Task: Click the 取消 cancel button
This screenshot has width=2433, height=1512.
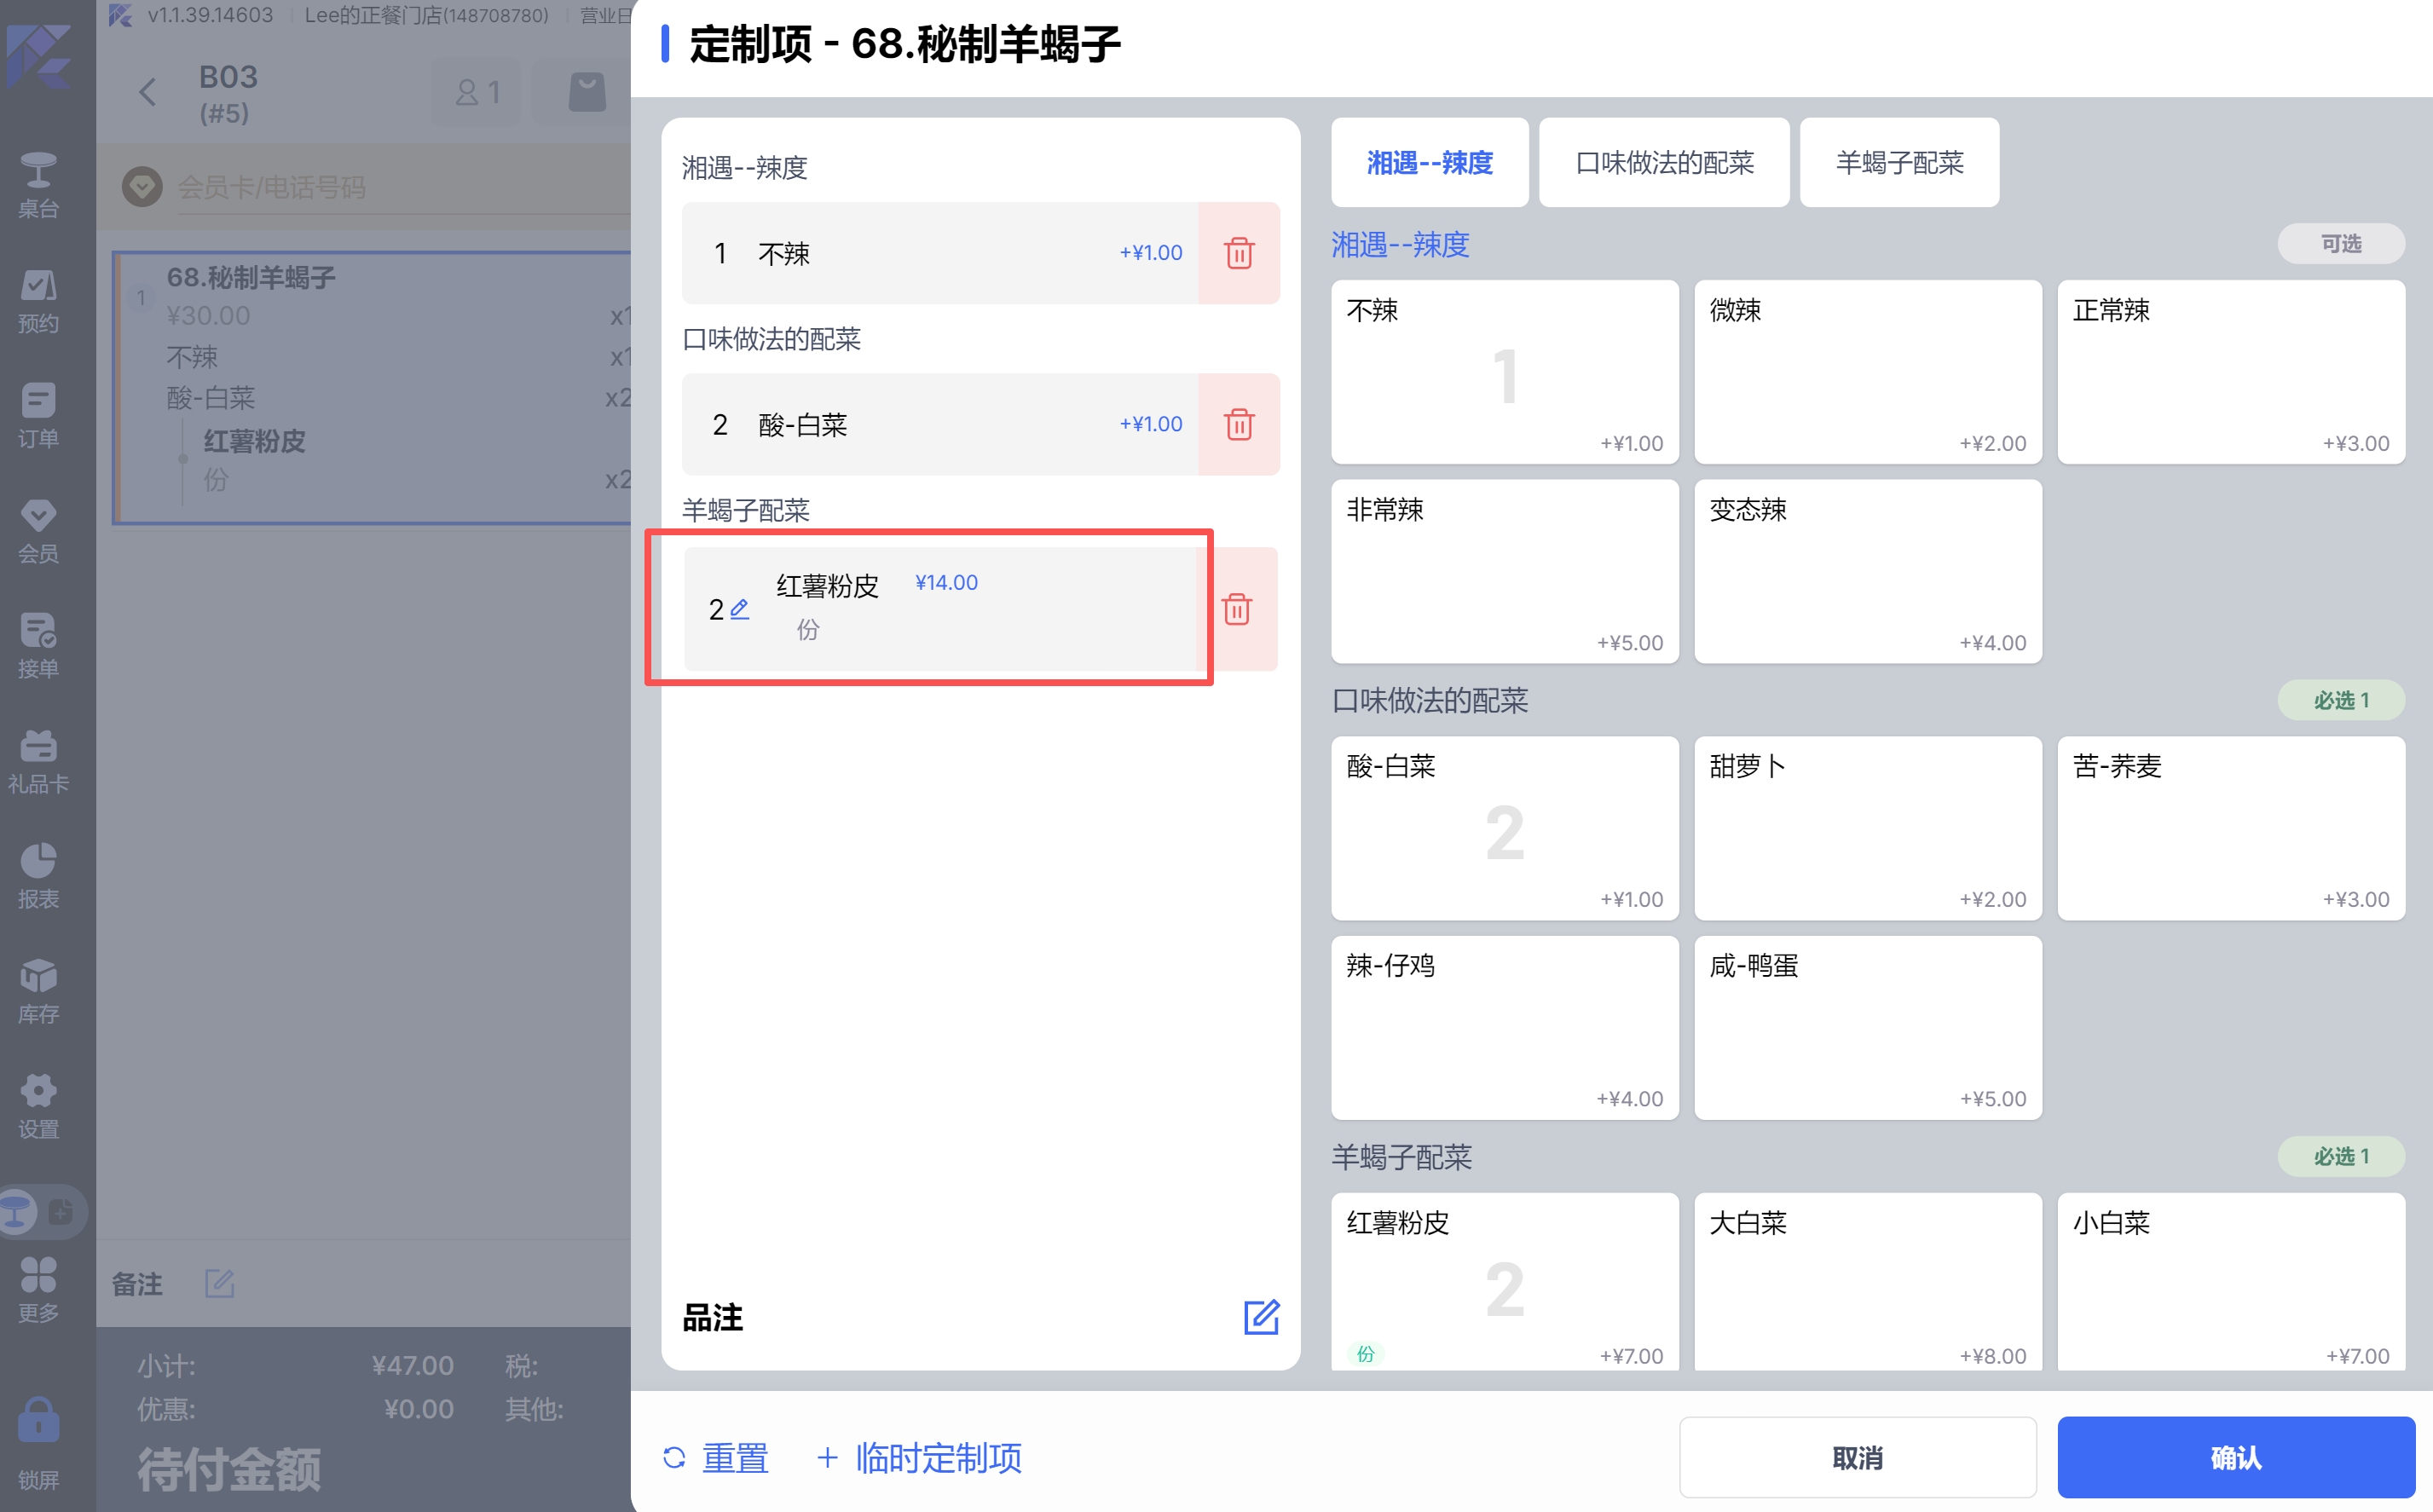Action: coord(1857,1457)
